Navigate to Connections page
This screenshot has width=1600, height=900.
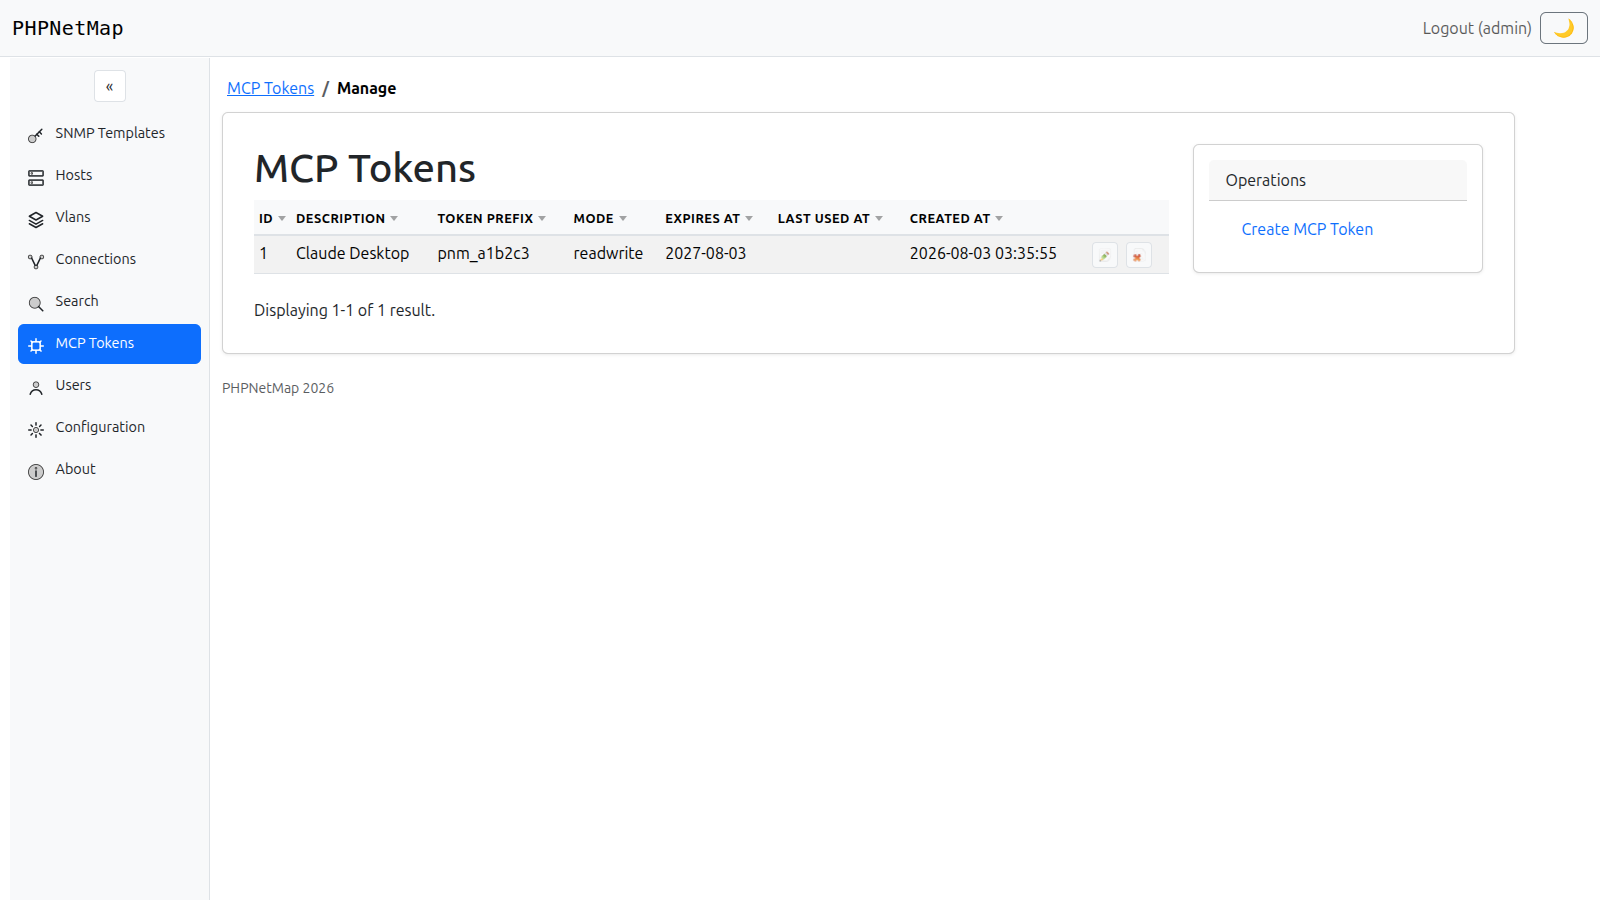(x=110, y=260)
